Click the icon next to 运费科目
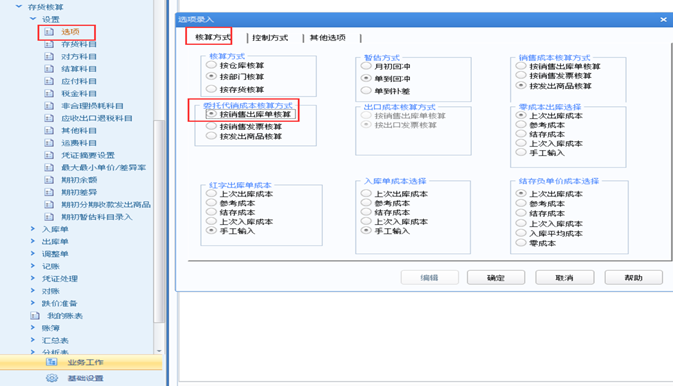Viewport: 673px width, 386px height. point(49,143)
